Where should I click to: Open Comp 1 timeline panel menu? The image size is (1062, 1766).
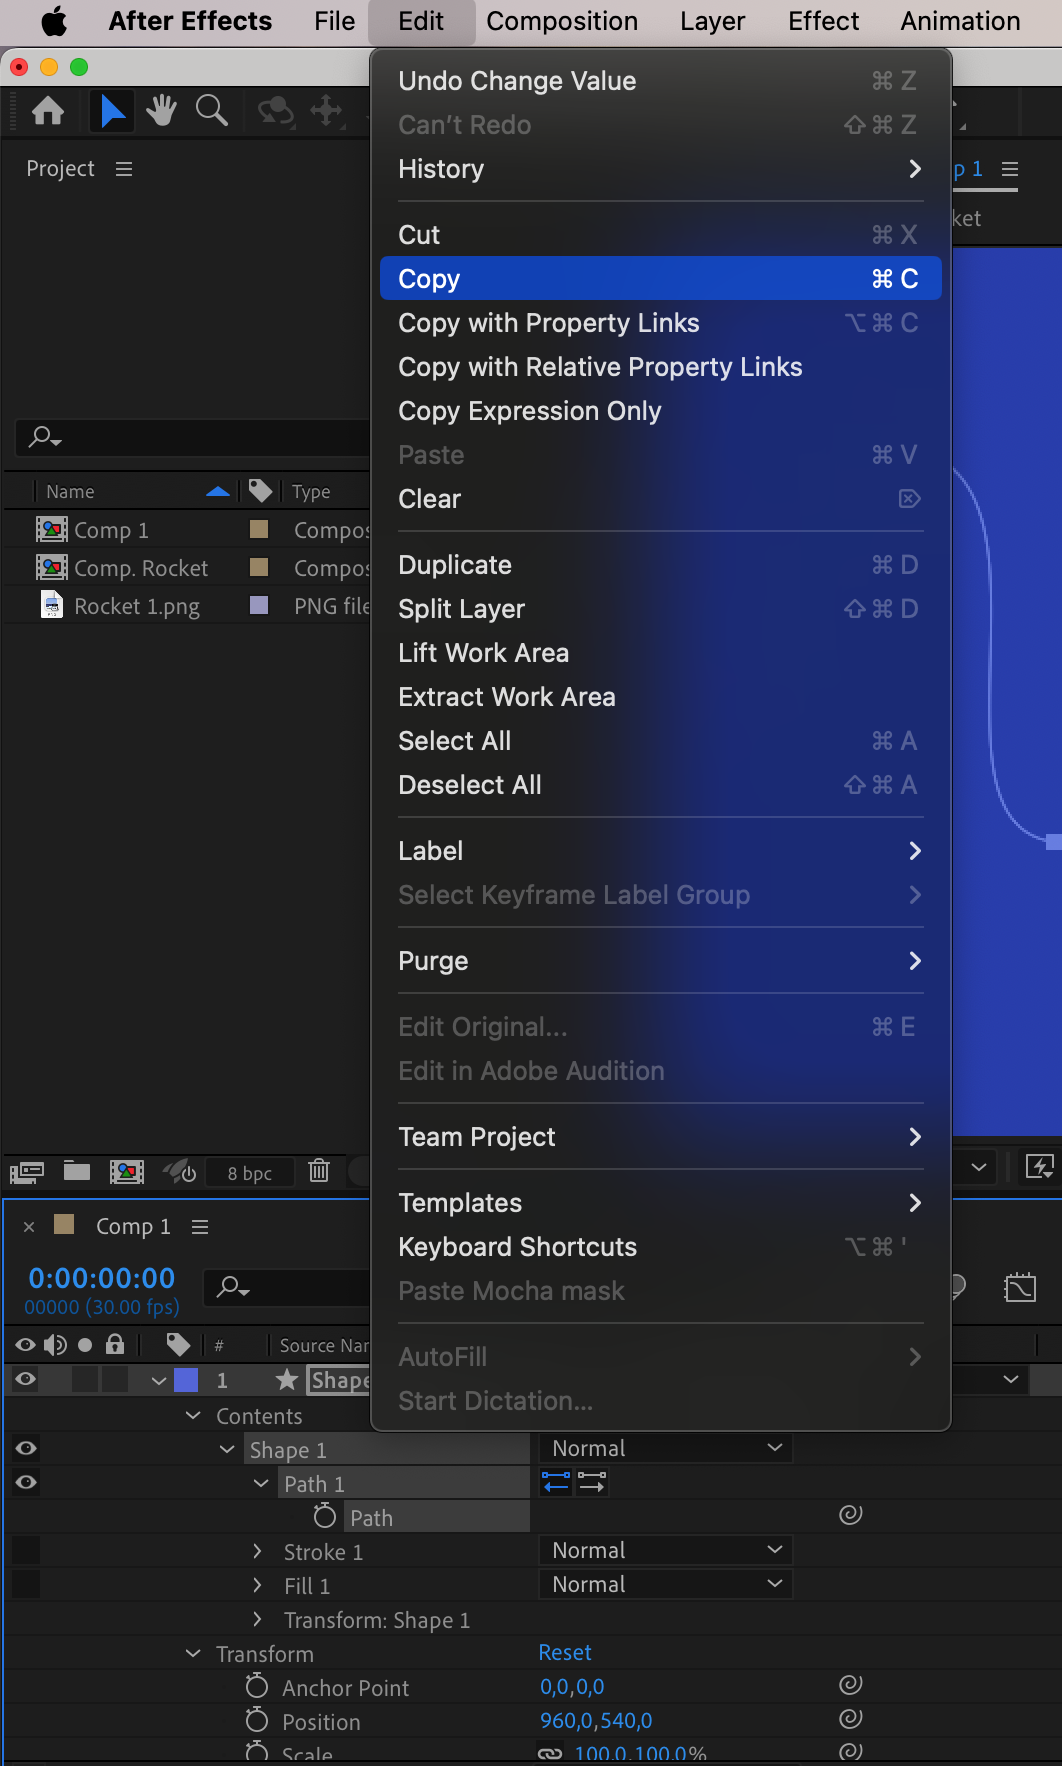(x=200, y=1227)
